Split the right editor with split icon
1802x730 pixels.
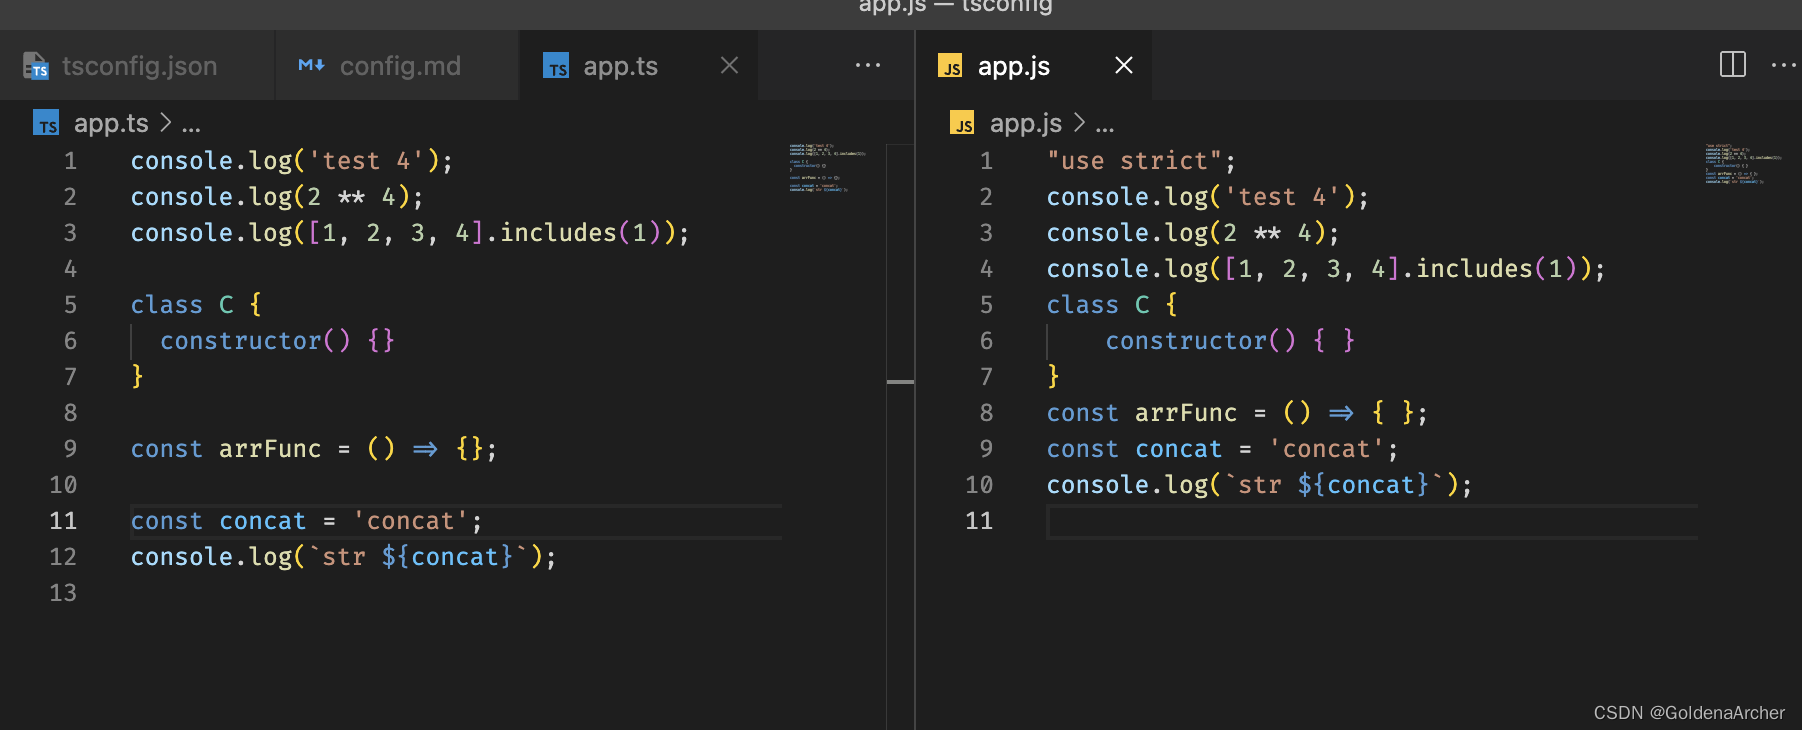[1733, 65]
